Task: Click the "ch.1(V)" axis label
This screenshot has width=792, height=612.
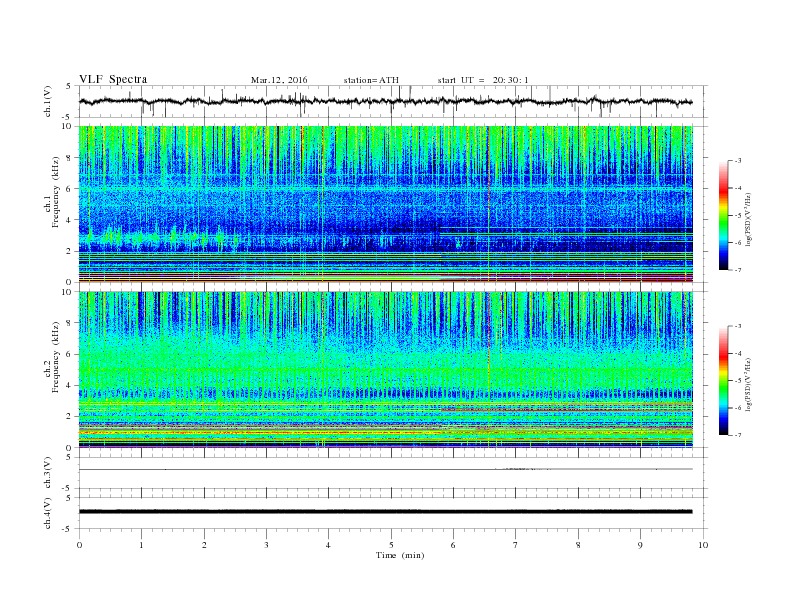Action: tap(48, 101)
